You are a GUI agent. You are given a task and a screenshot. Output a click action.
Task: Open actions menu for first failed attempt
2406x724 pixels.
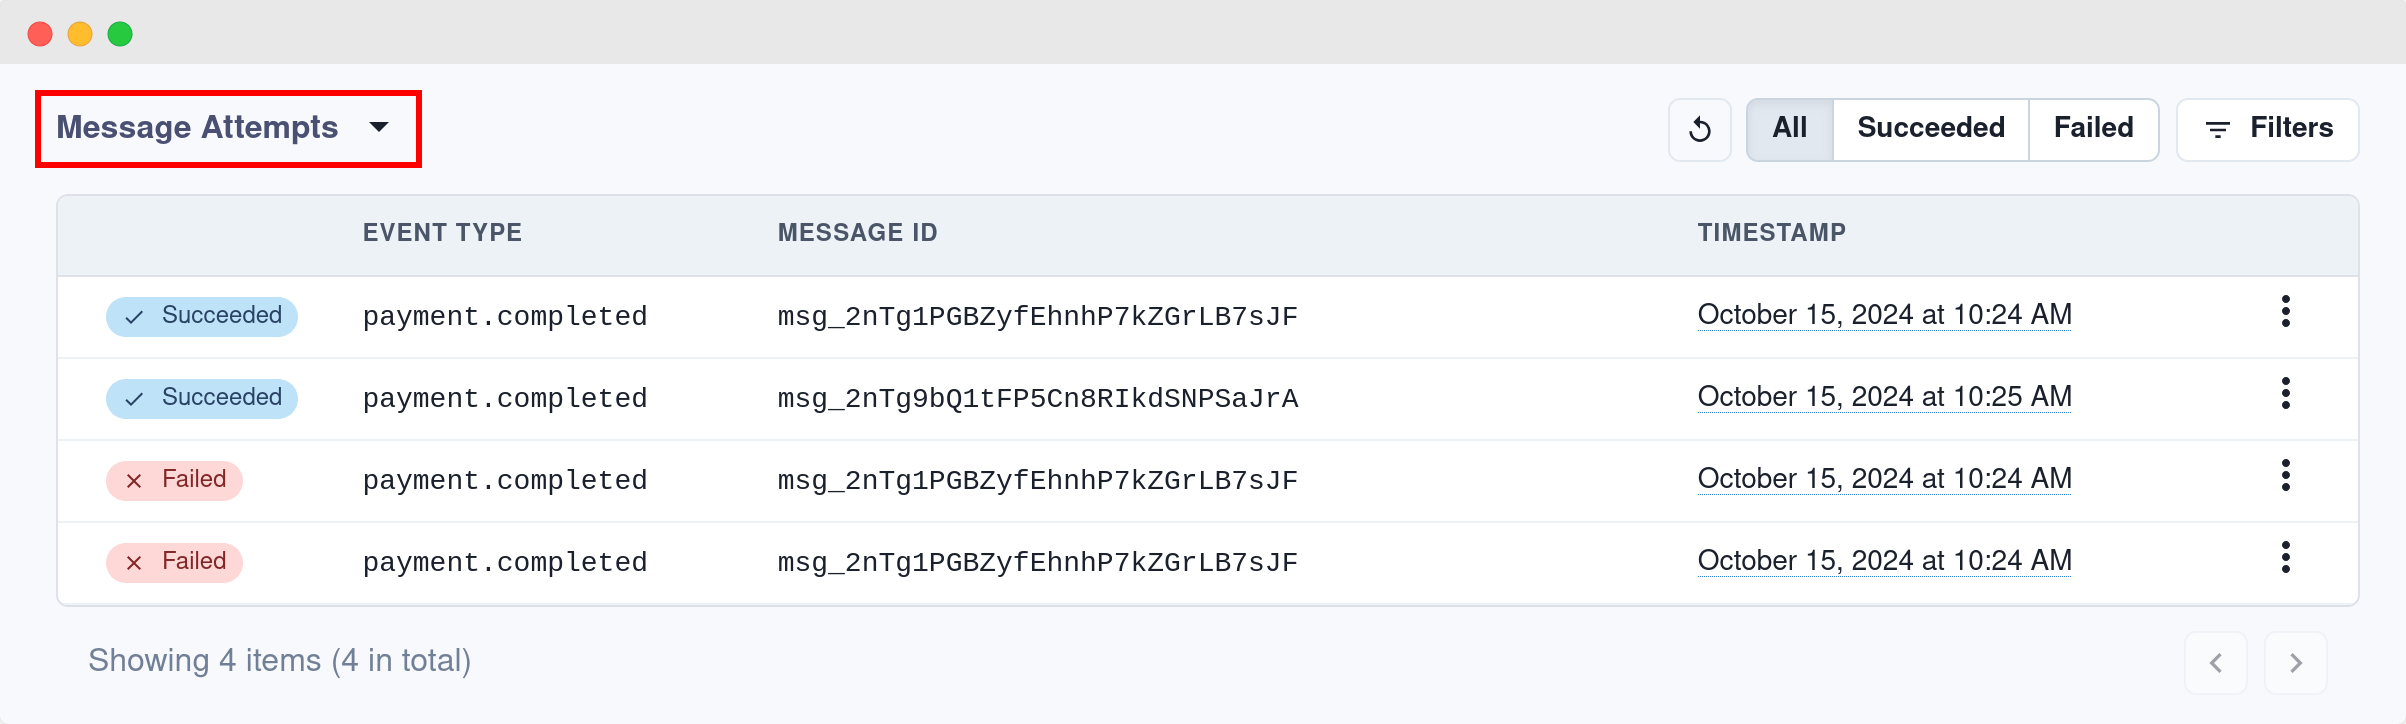[2287, 477]
